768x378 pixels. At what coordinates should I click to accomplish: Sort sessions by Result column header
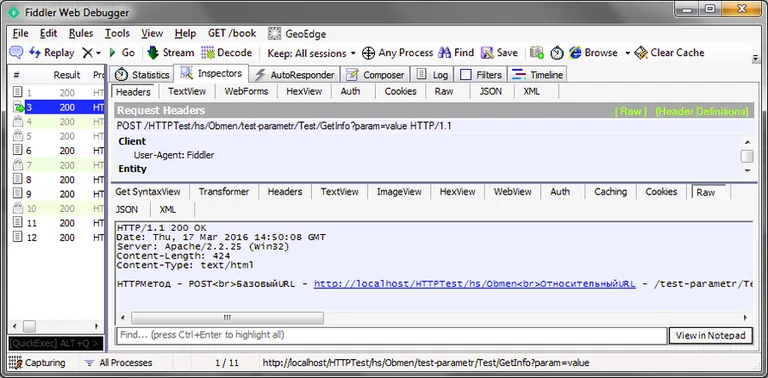click(x=67, y=75)
